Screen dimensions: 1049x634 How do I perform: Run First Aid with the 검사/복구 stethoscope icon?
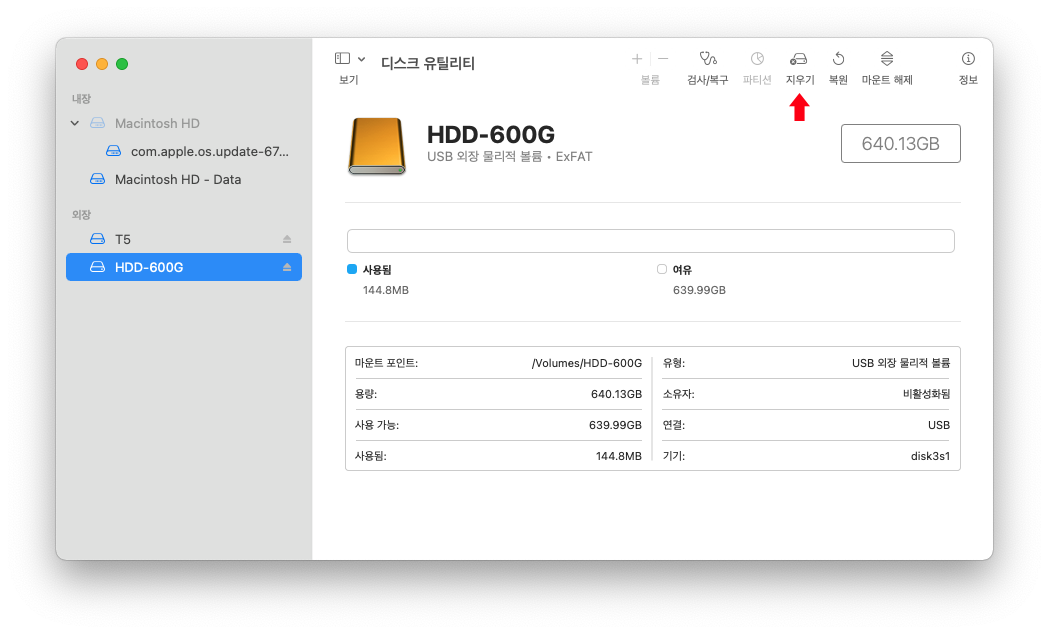coord(708,59)
